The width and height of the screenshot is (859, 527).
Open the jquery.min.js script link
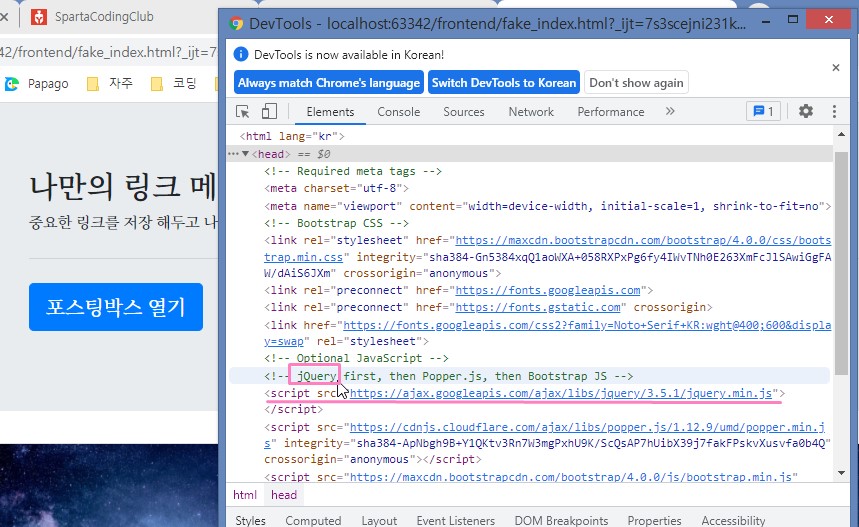(x=561, y=393)
